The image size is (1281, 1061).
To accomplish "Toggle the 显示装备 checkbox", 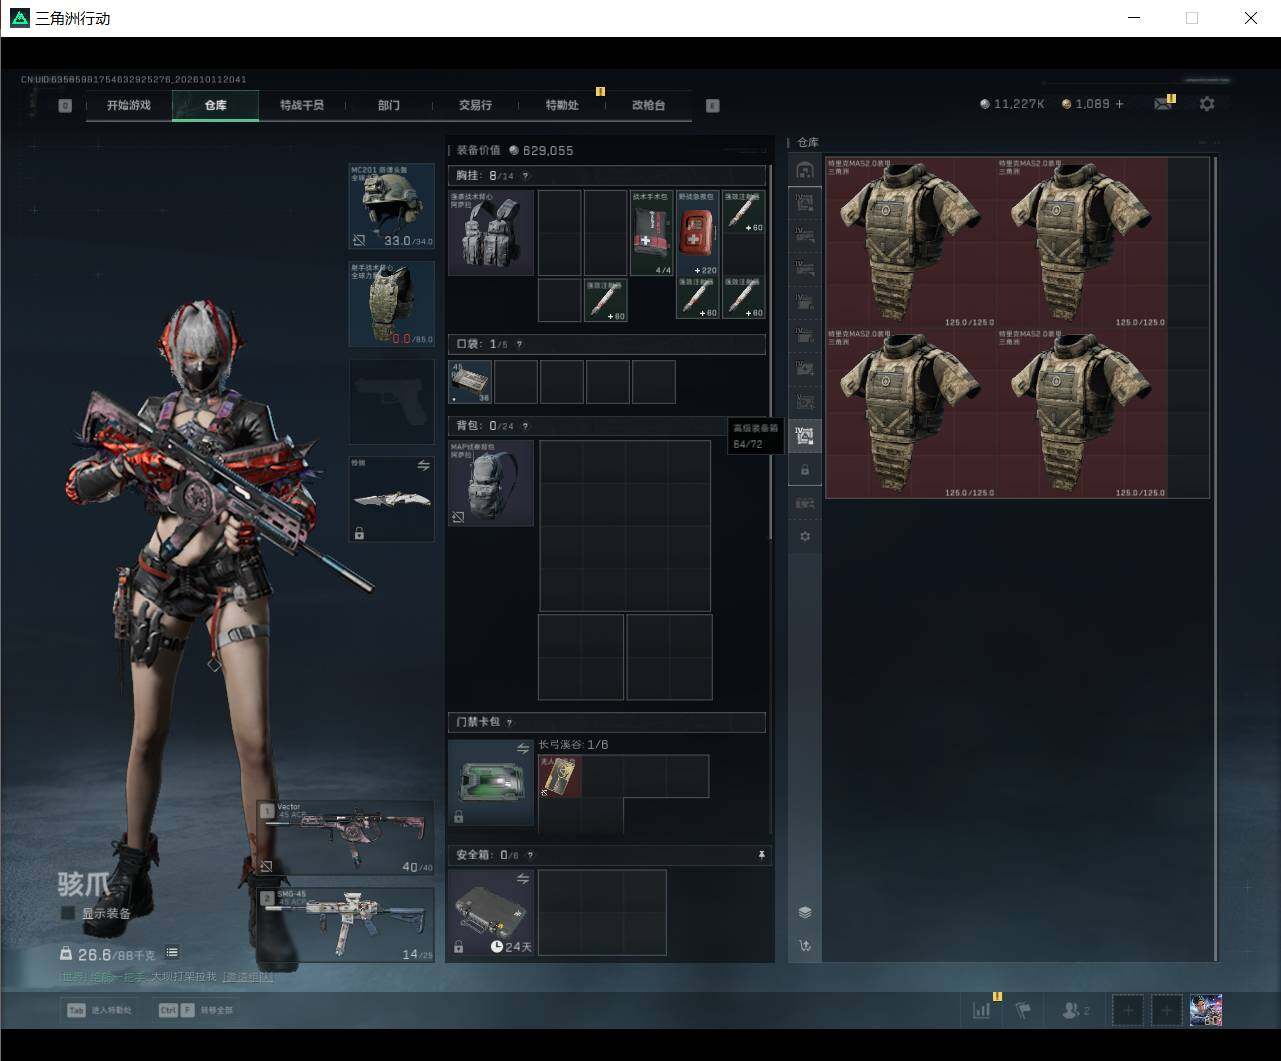I will coord(68,913).
